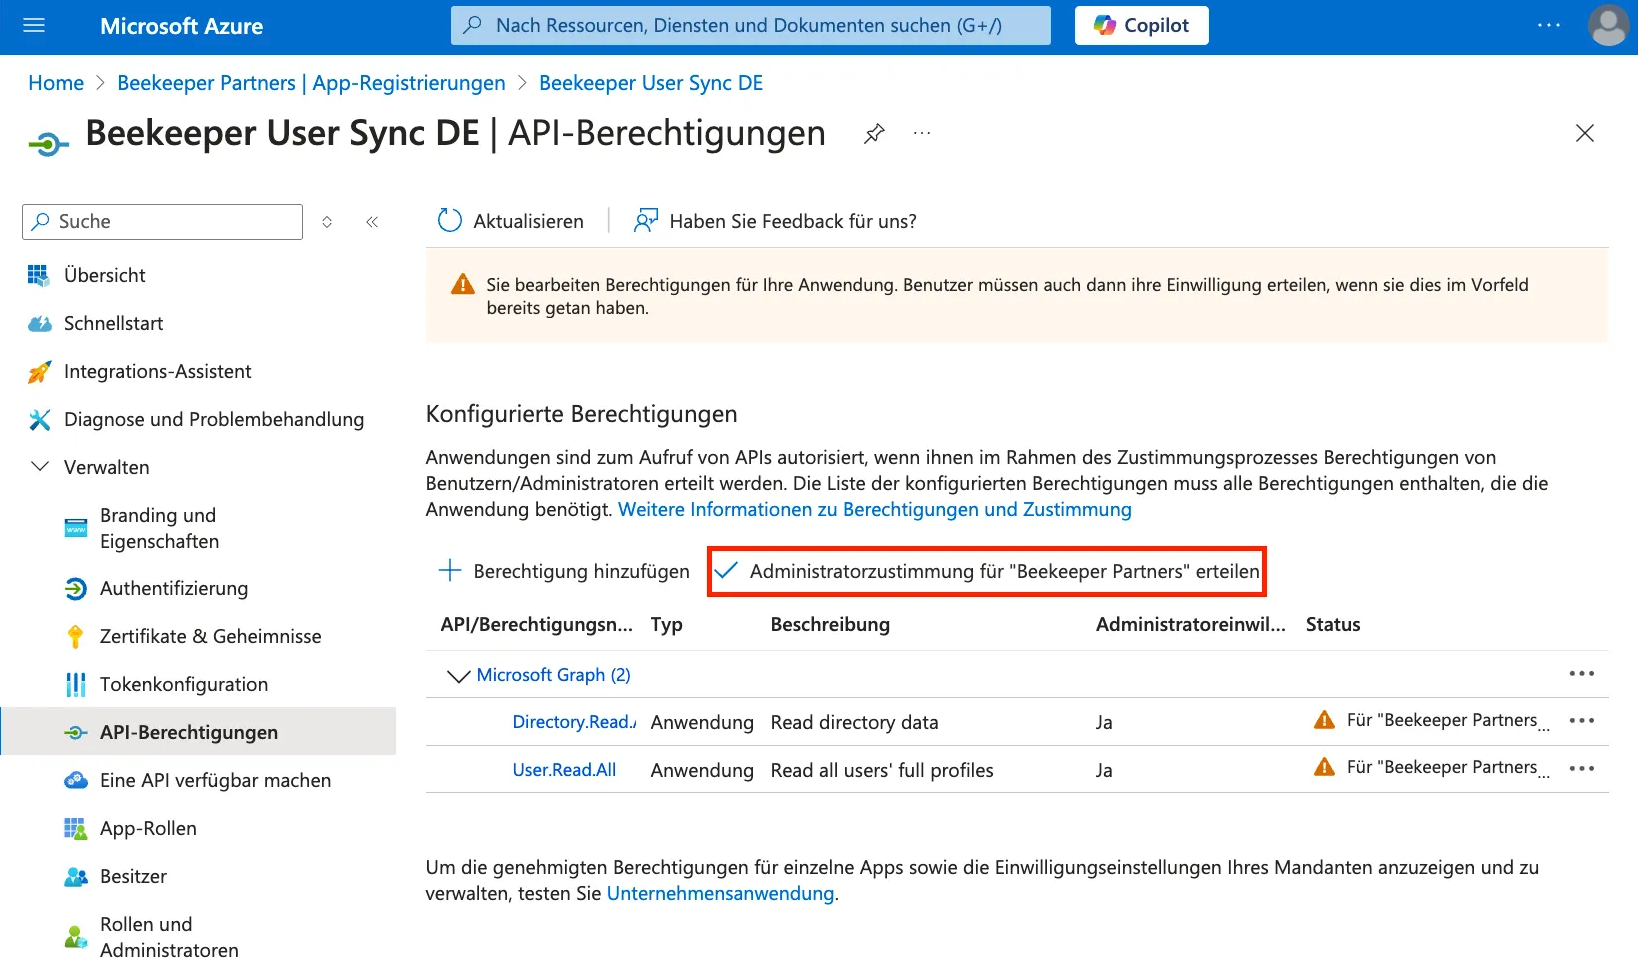1638x963 pixels.
Task: Open Directory.Read.All row more options
Action: click(1581, 721)
